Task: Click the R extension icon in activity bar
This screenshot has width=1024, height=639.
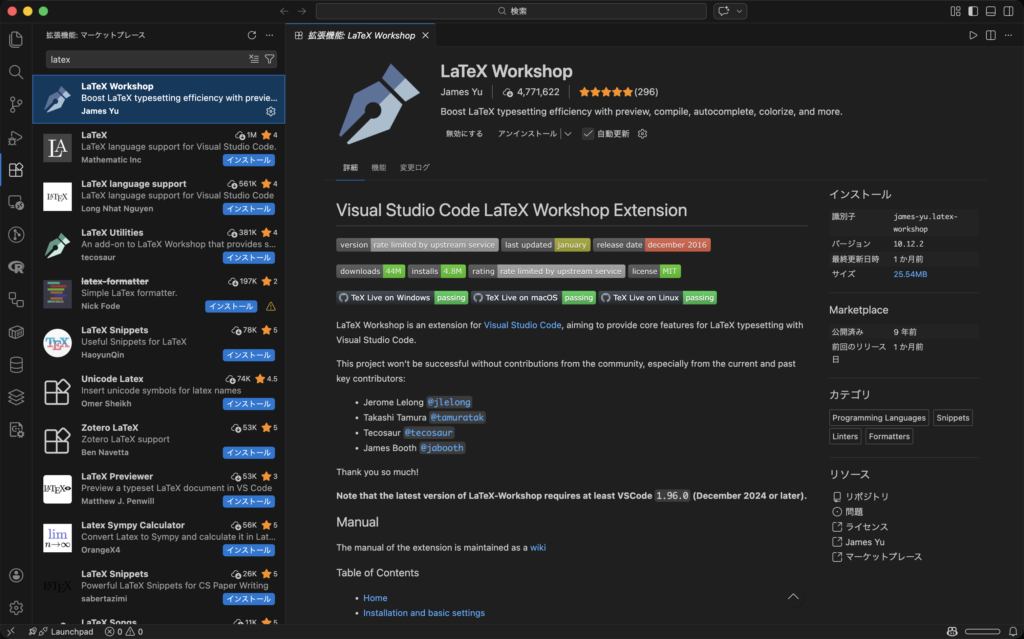Action: [x=15, y=267]
